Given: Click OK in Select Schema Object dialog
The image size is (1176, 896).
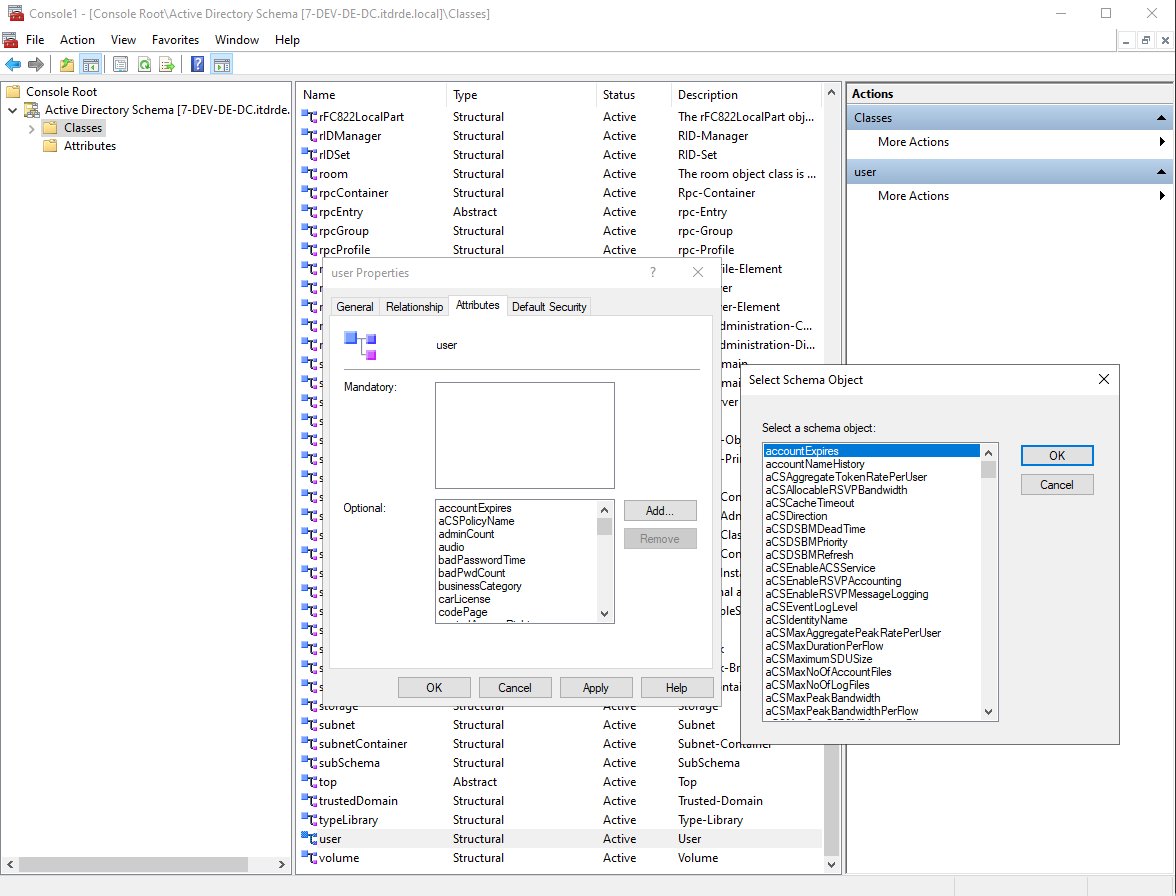Looking at the screenshot, I should click(x=1057, y=456).
